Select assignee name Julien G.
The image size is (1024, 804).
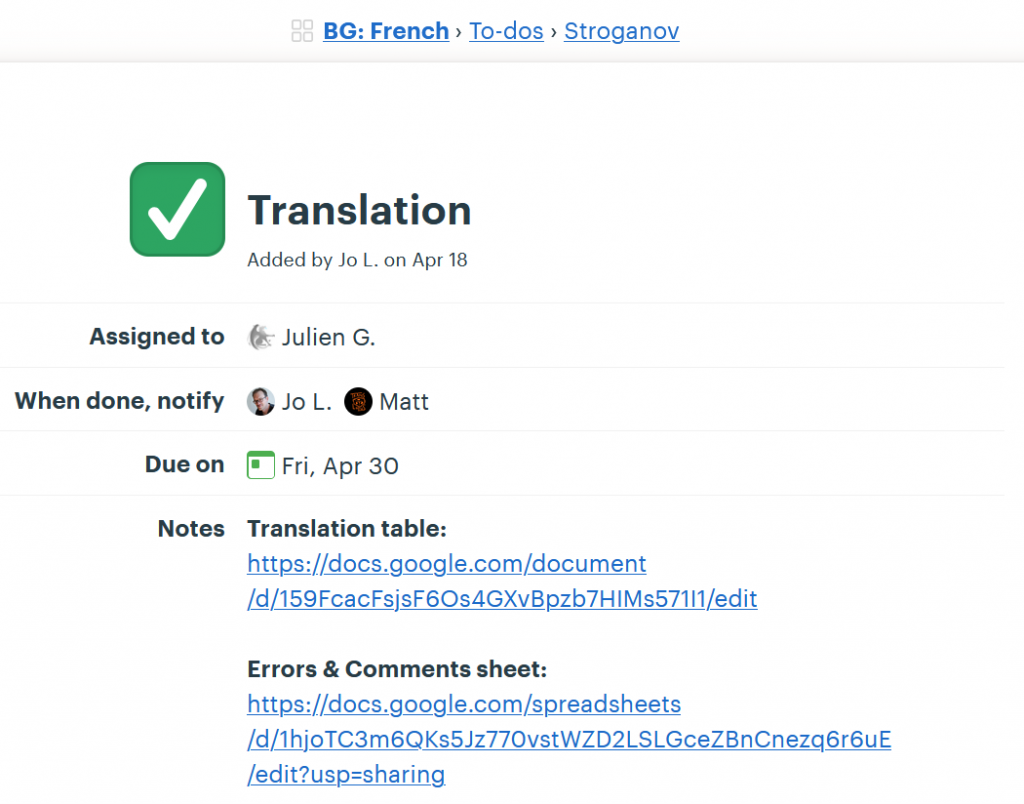coord(328,337)
